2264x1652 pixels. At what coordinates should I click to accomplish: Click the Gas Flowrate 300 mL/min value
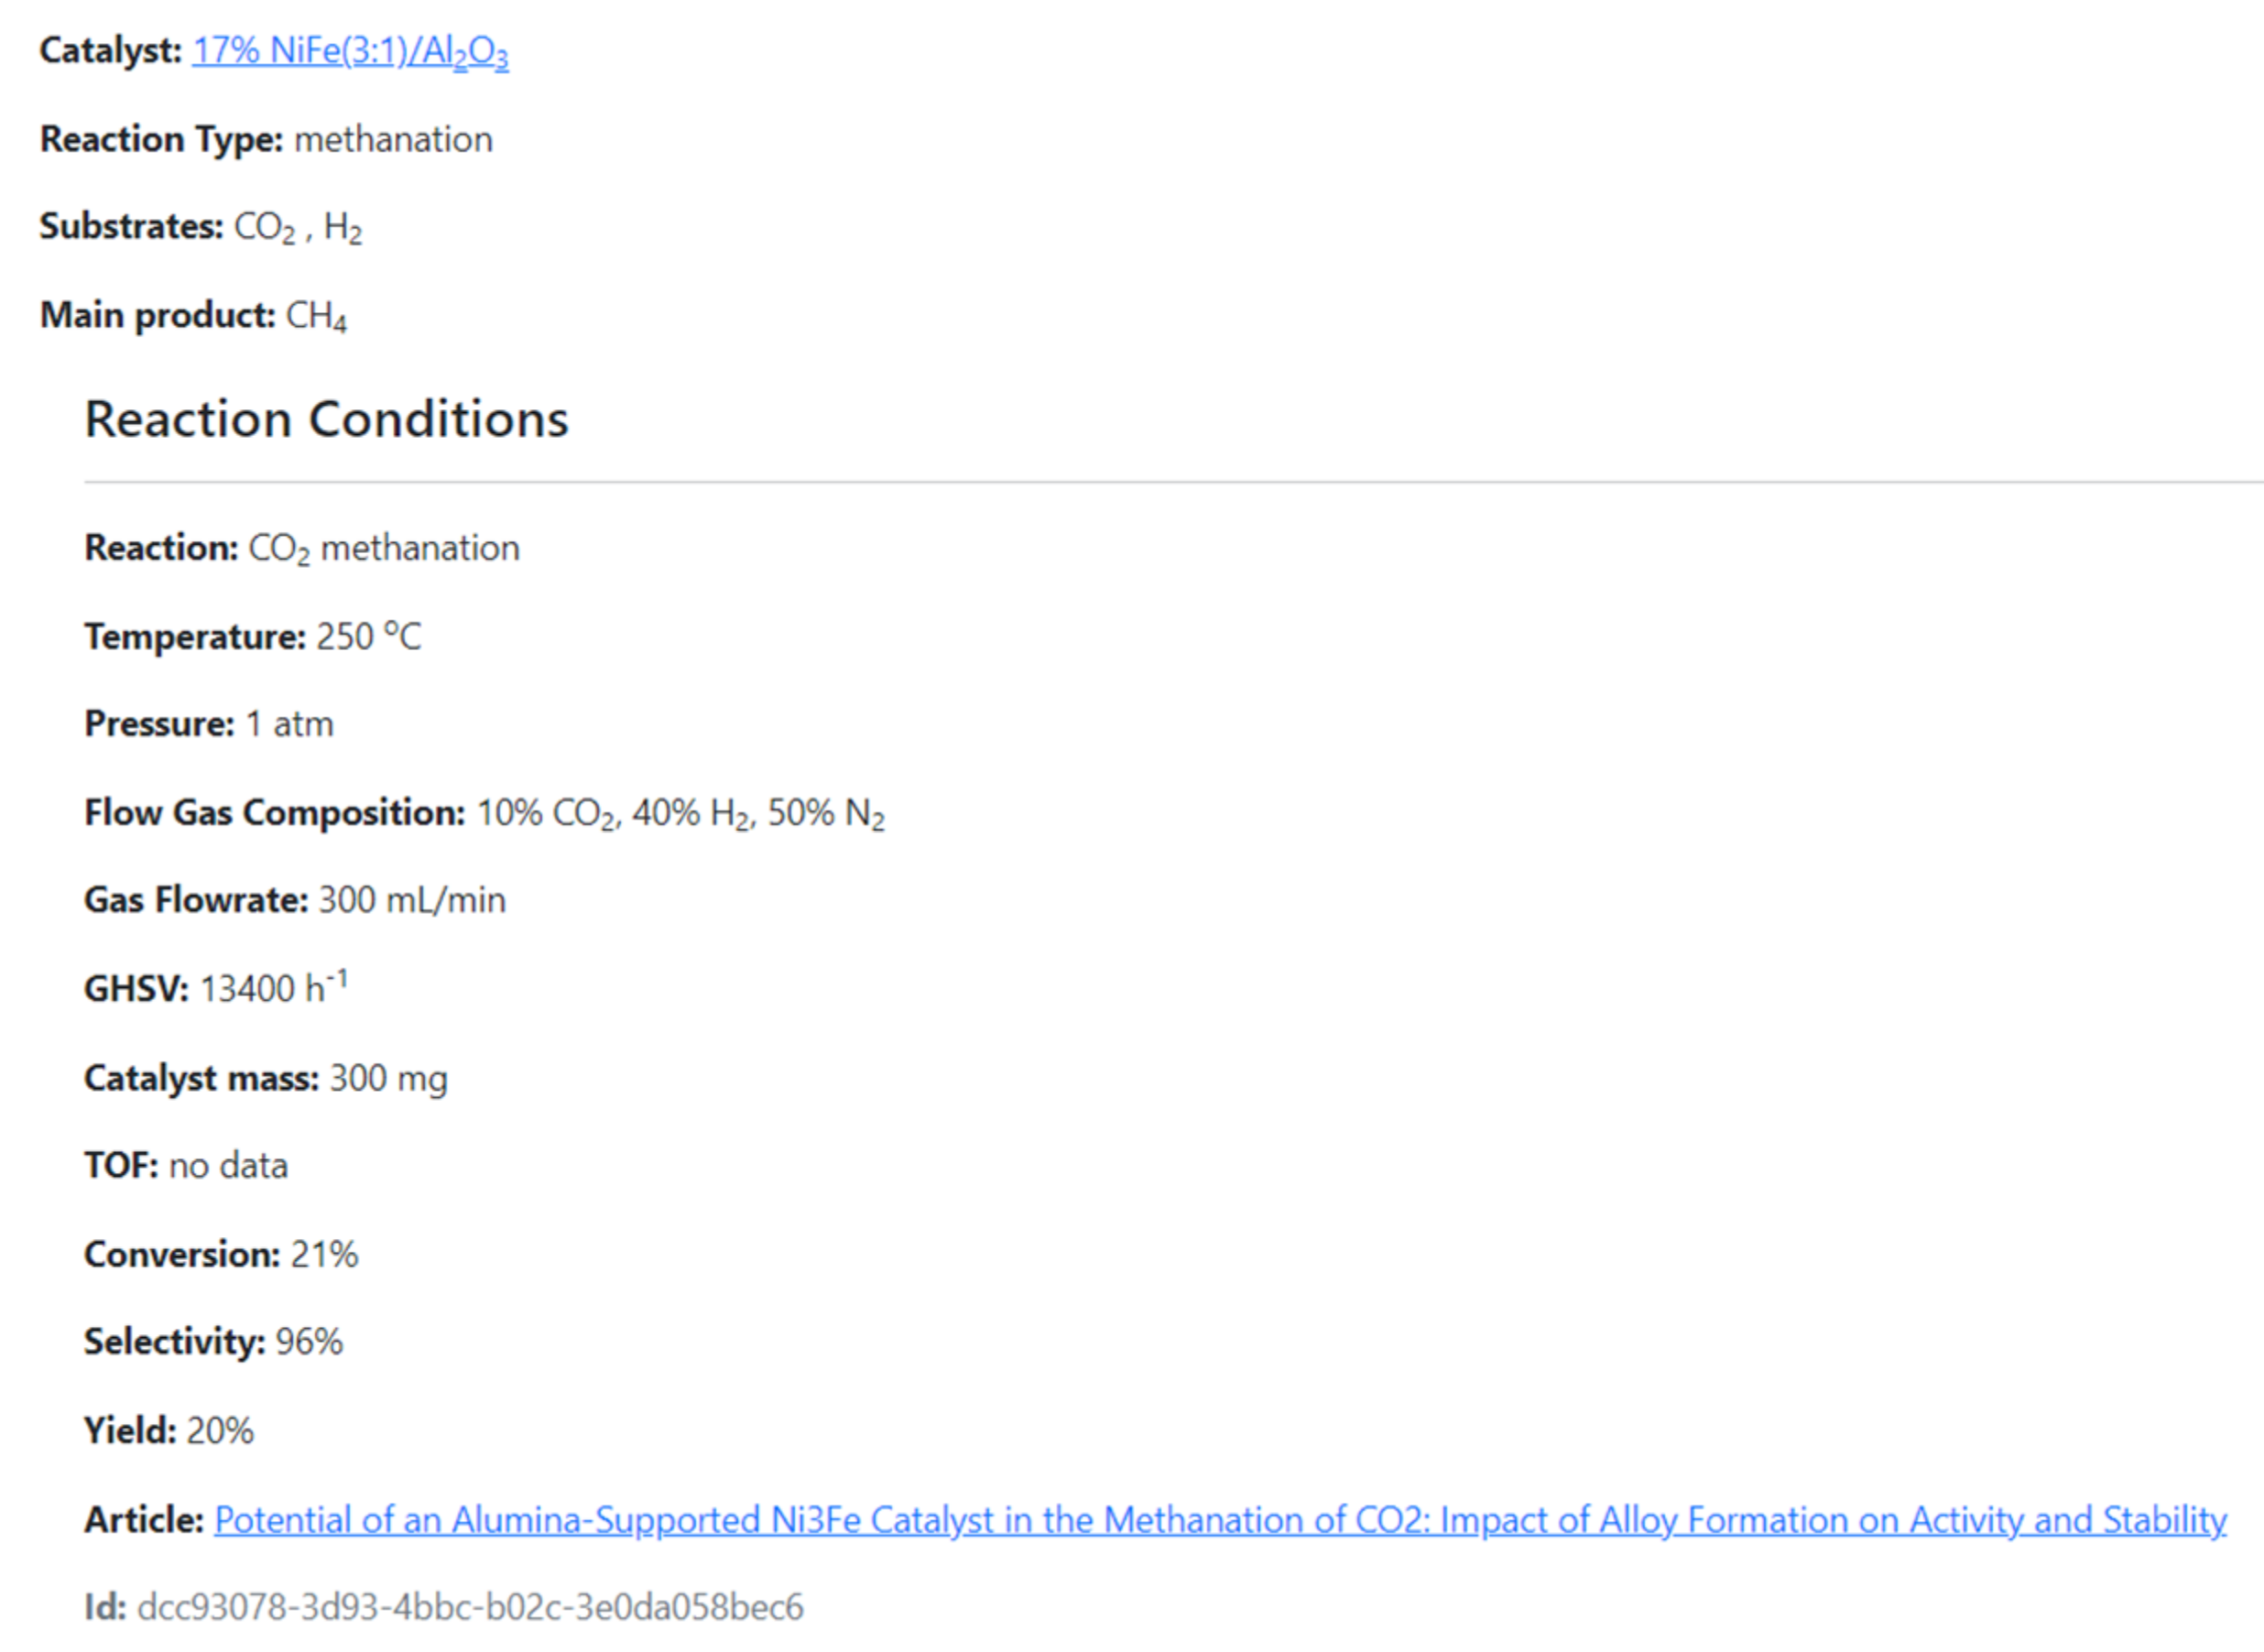(412, 900)
